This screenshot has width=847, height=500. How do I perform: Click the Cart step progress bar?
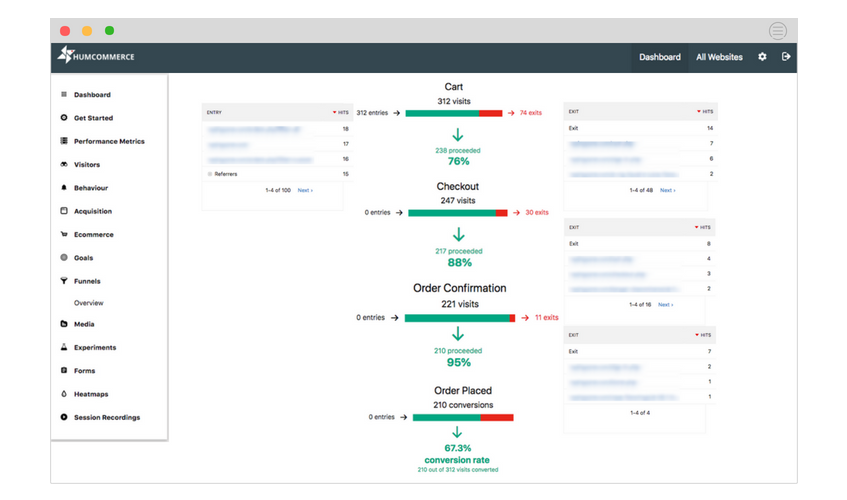(x=454, y=113)
